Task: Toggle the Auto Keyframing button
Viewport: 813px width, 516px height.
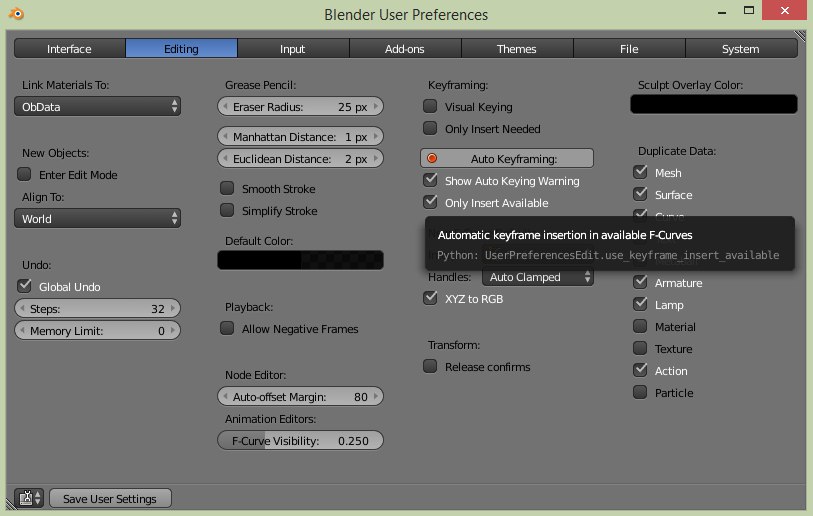Action: [507, 158]
